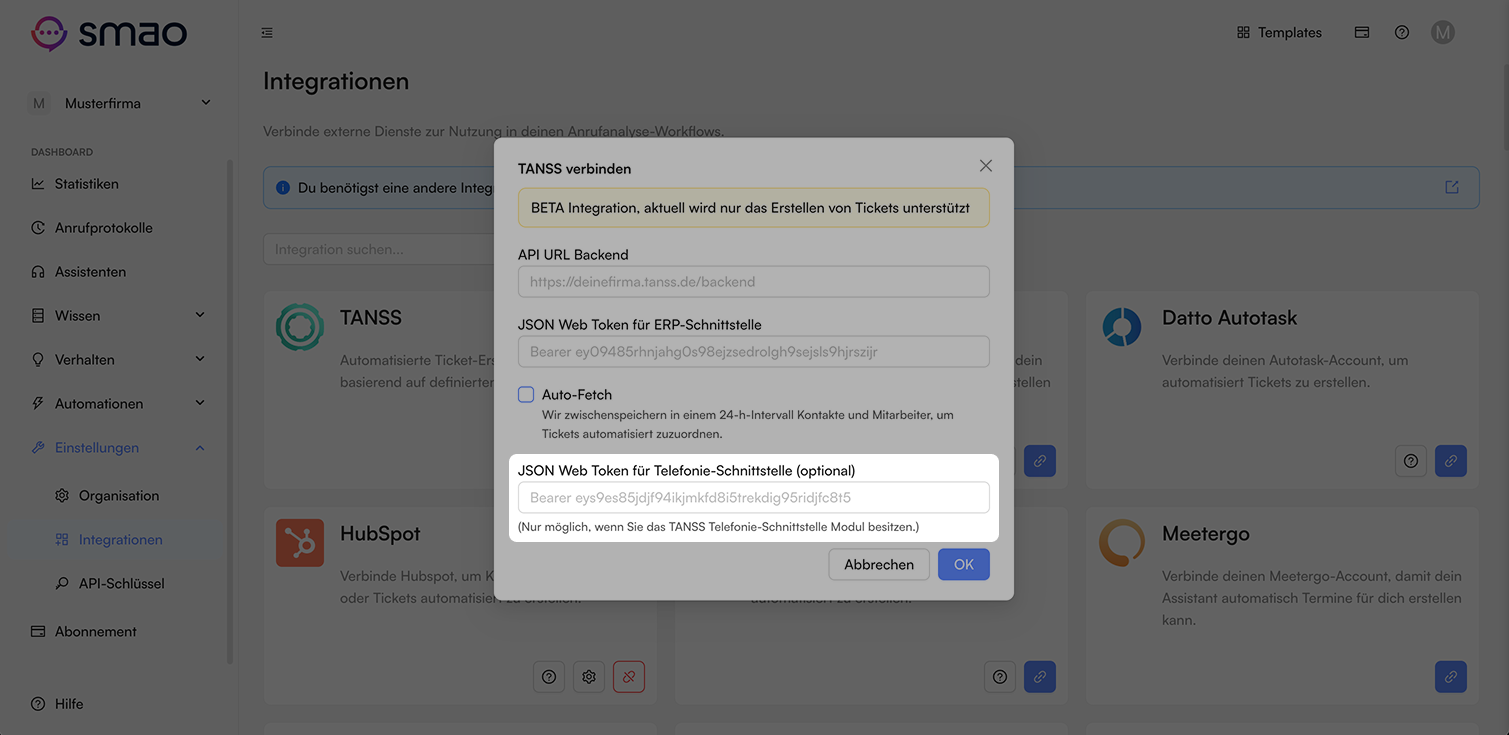Click the API-Schlüssel key icon
Screen dimensions: 1509x735
pos(62,584)
